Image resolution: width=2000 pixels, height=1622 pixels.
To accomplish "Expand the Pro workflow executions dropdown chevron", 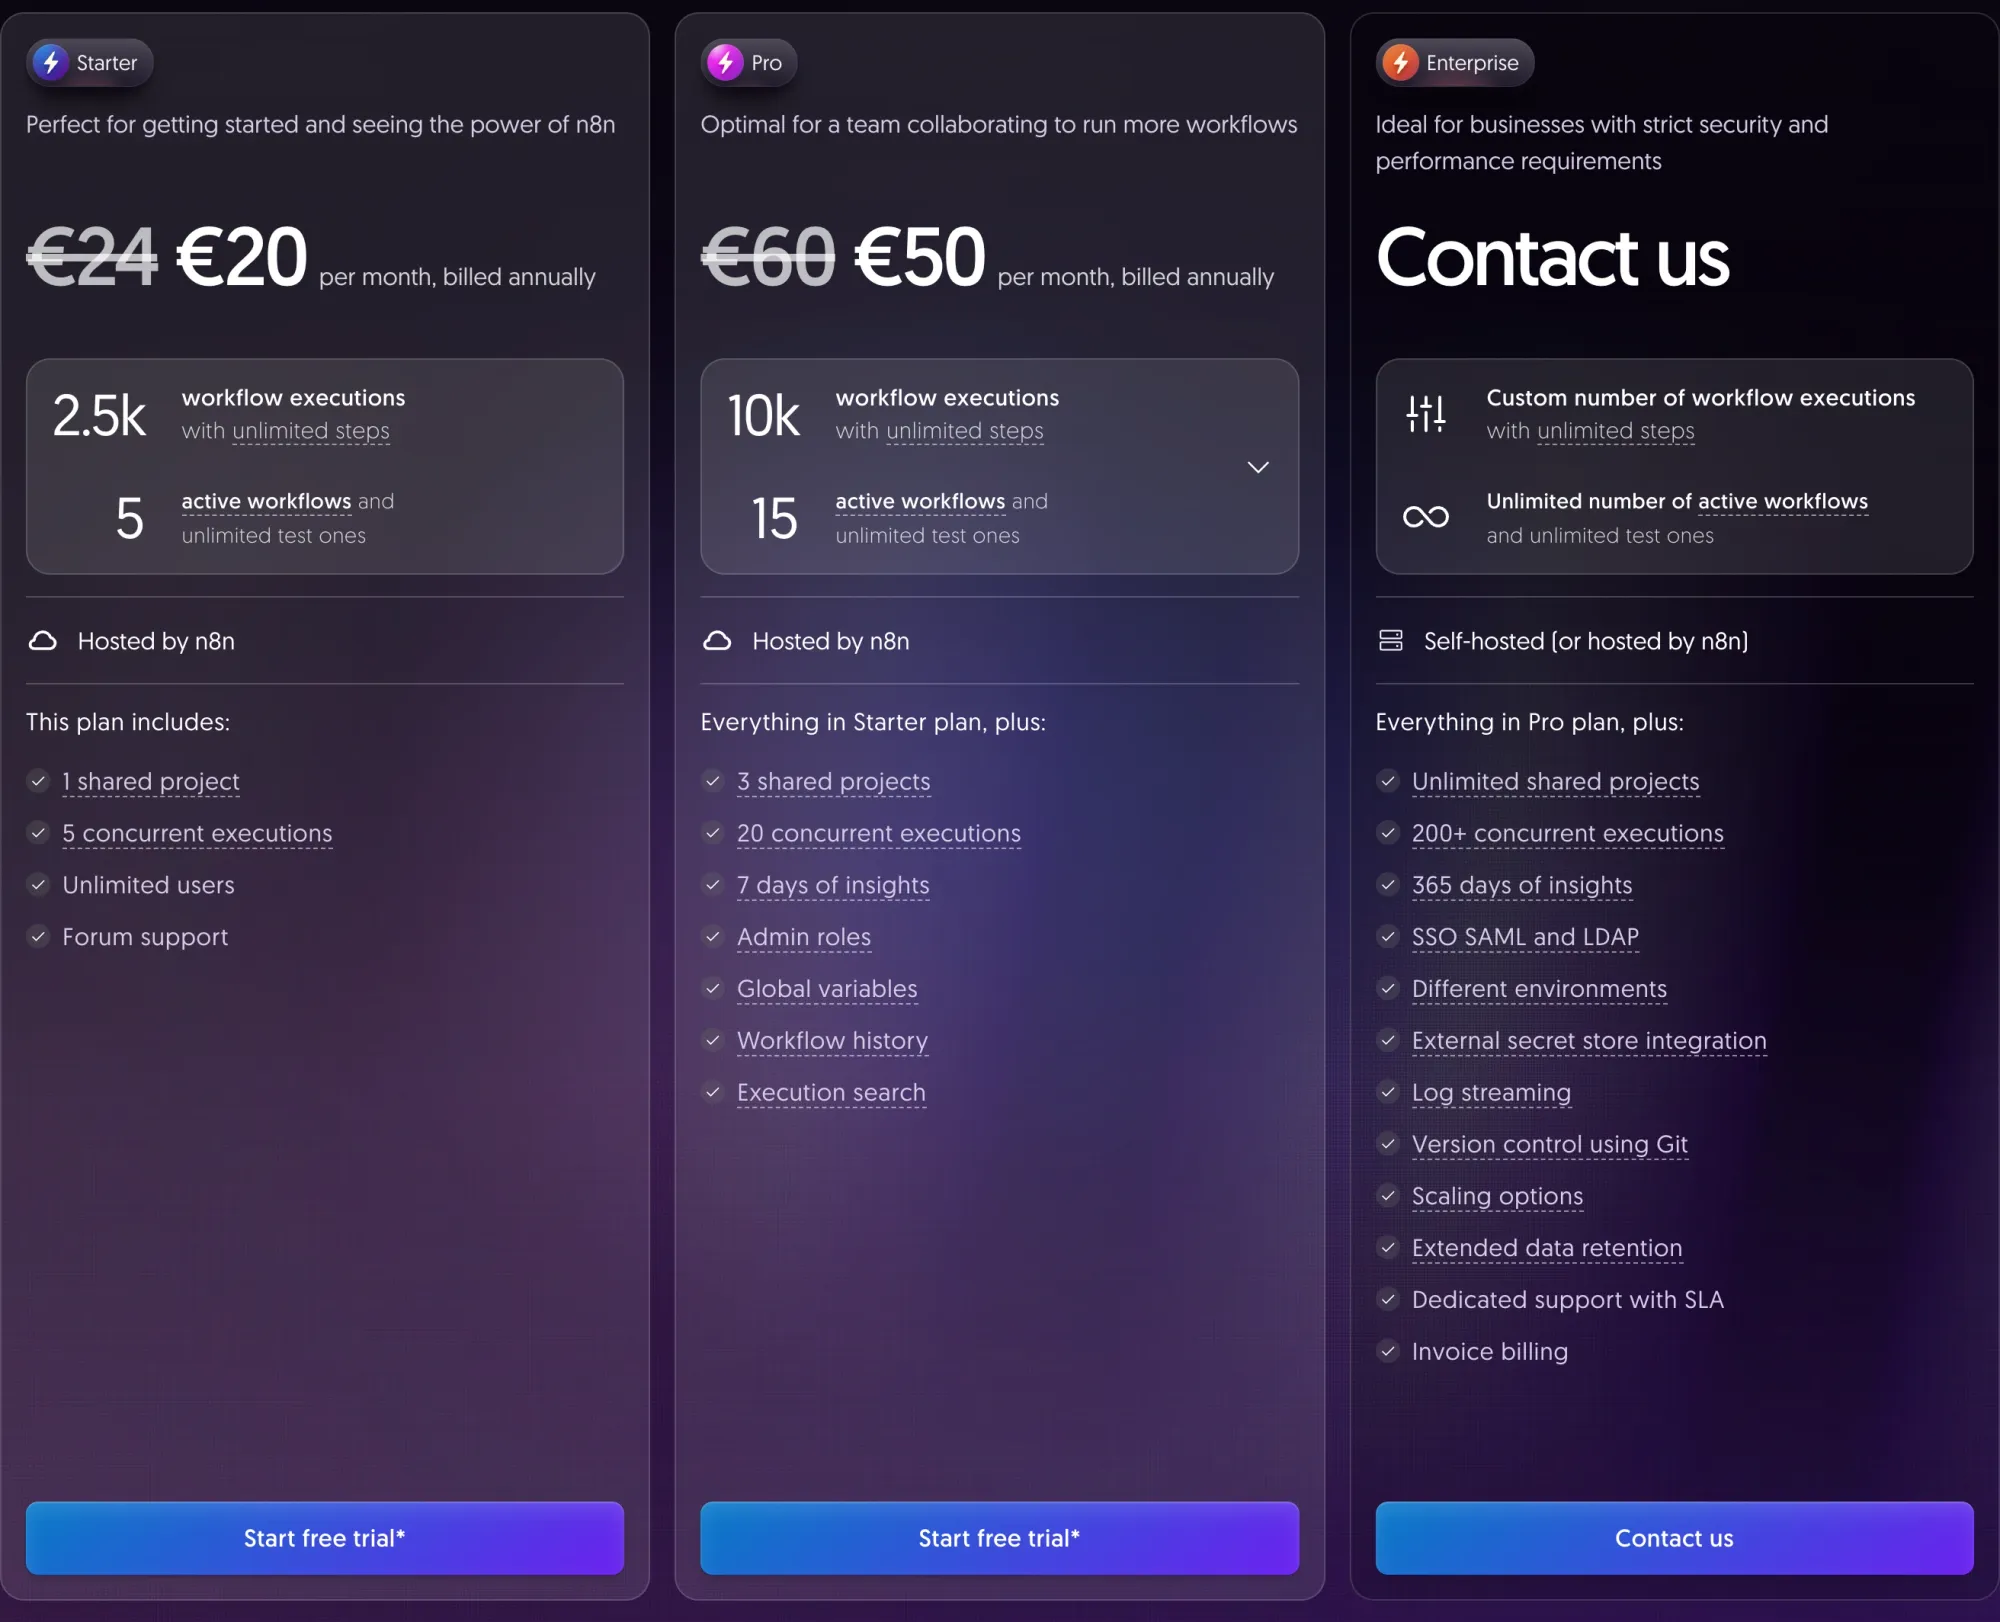I will (x=1258, y=467).
